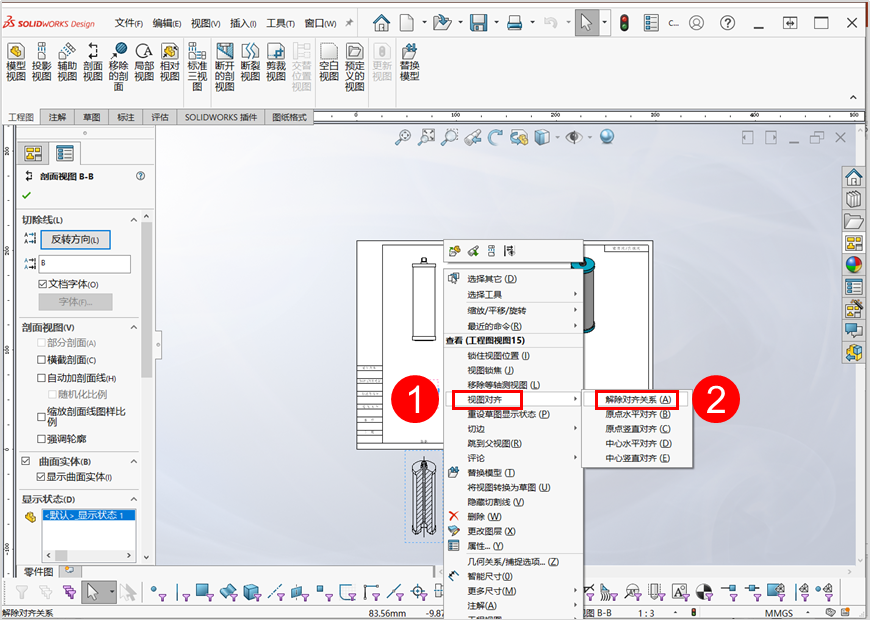Click the section label input field containing B
Viewport: 870px width, 620px height.
84,264
